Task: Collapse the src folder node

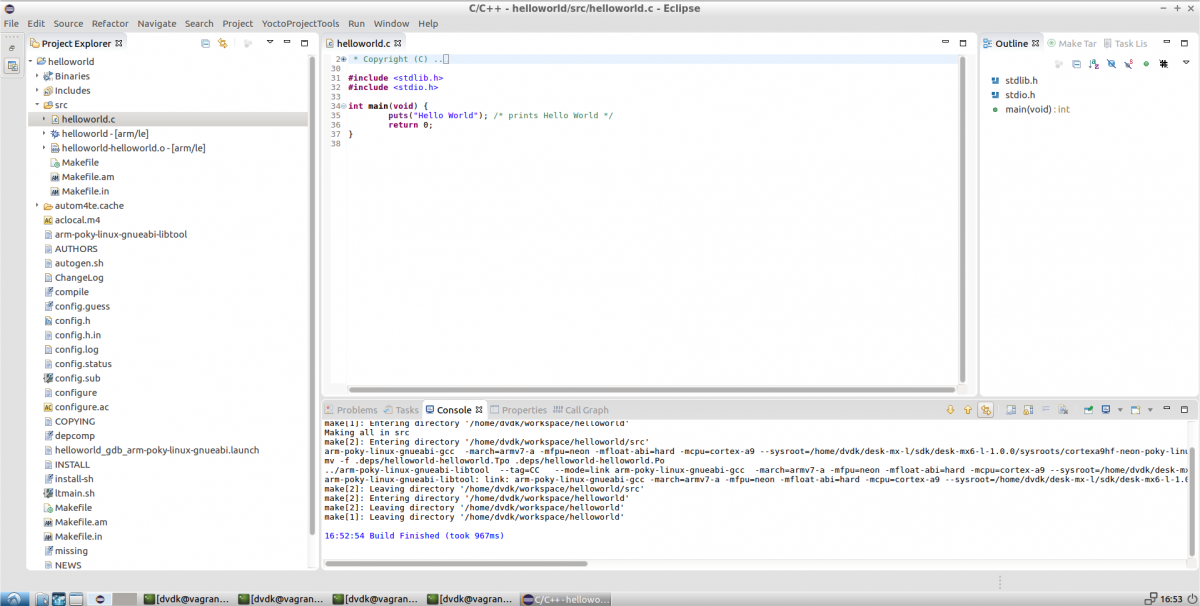Action: [x=38, y=105]
